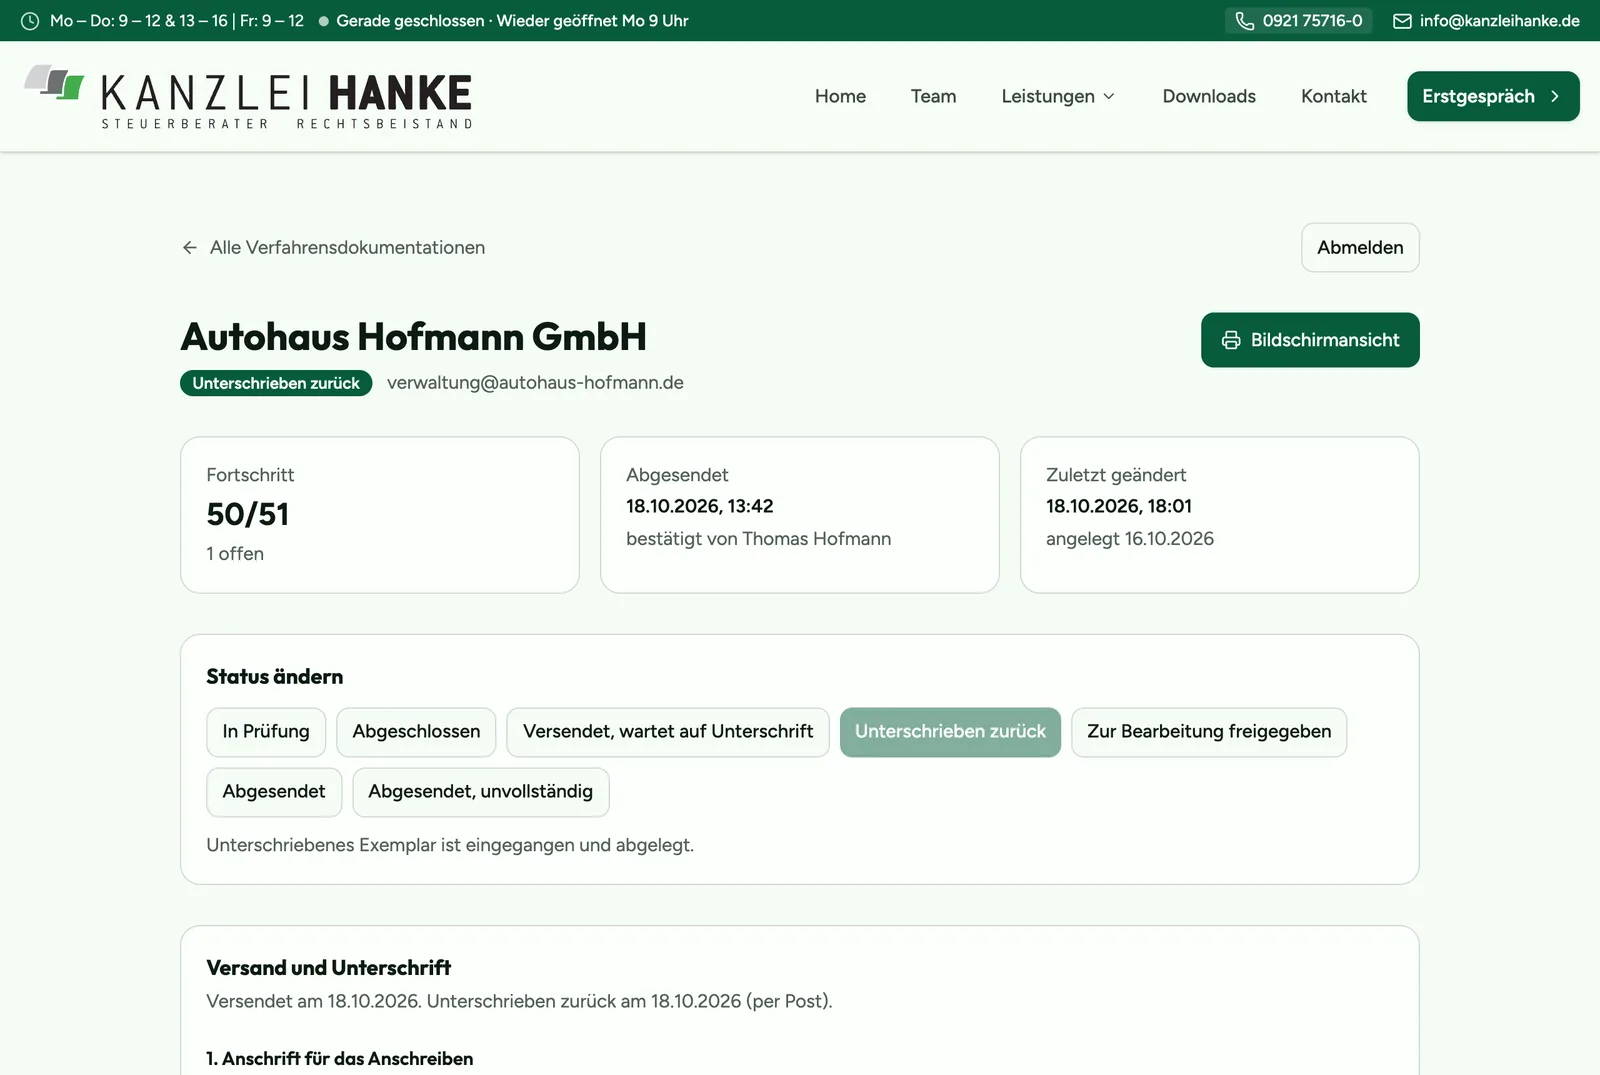This screenshot has height=1075, width=1600.
Task: Click '1. Anschrift für das Anschreiben' heading
Action: point(340,1059)
